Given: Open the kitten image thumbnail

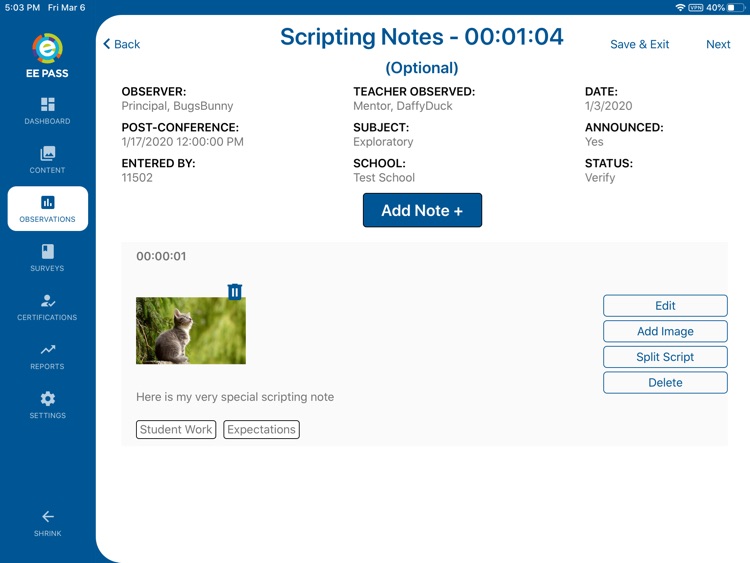Looking at the screenshot, I should pos(191,331).
